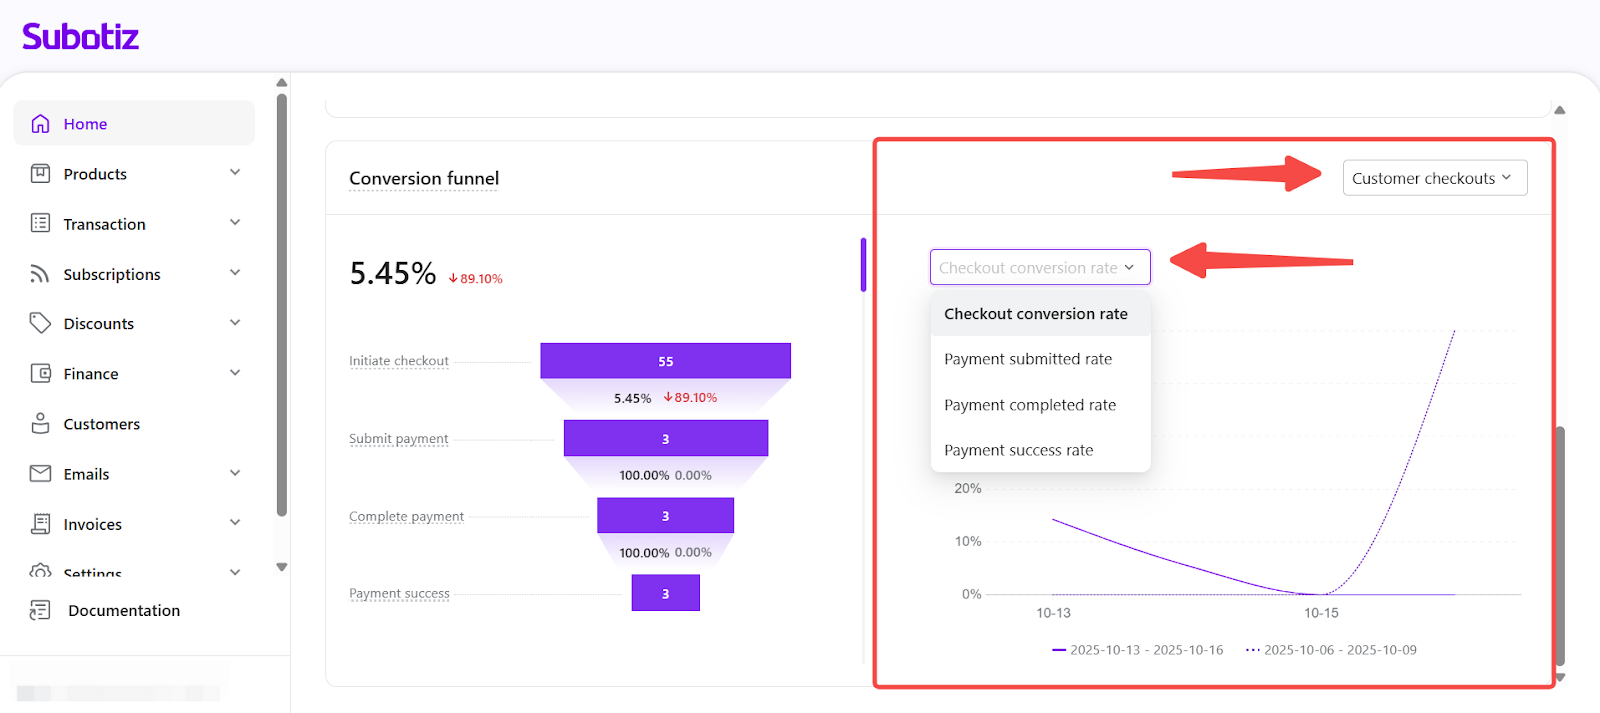Viewport: 1600px width, 713px height.
Task: Click the Discounts tag icon
Action: point(40,323)
